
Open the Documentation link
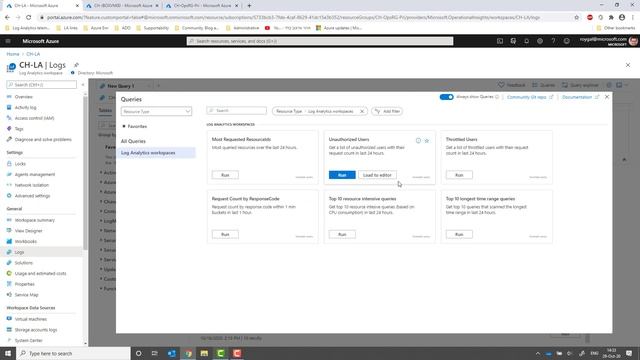(580, 97)
